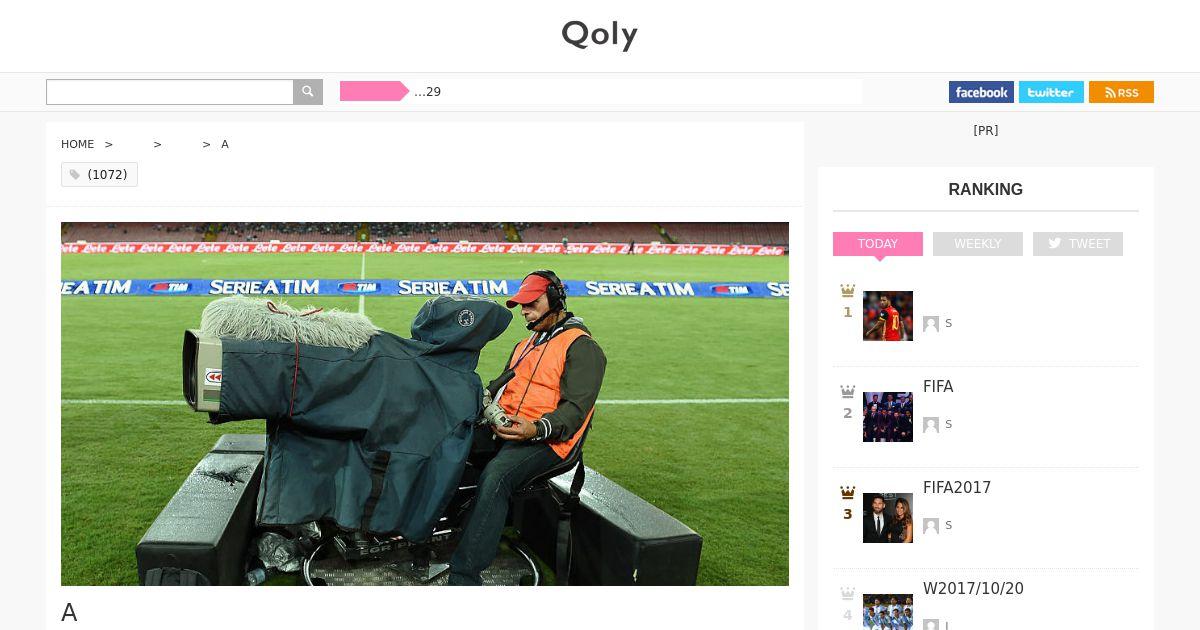Screen dimensions: 1200x630
Task: Open the FIFA2017 ranking article link
Action: pyautogui.click(x=957, y=488)
